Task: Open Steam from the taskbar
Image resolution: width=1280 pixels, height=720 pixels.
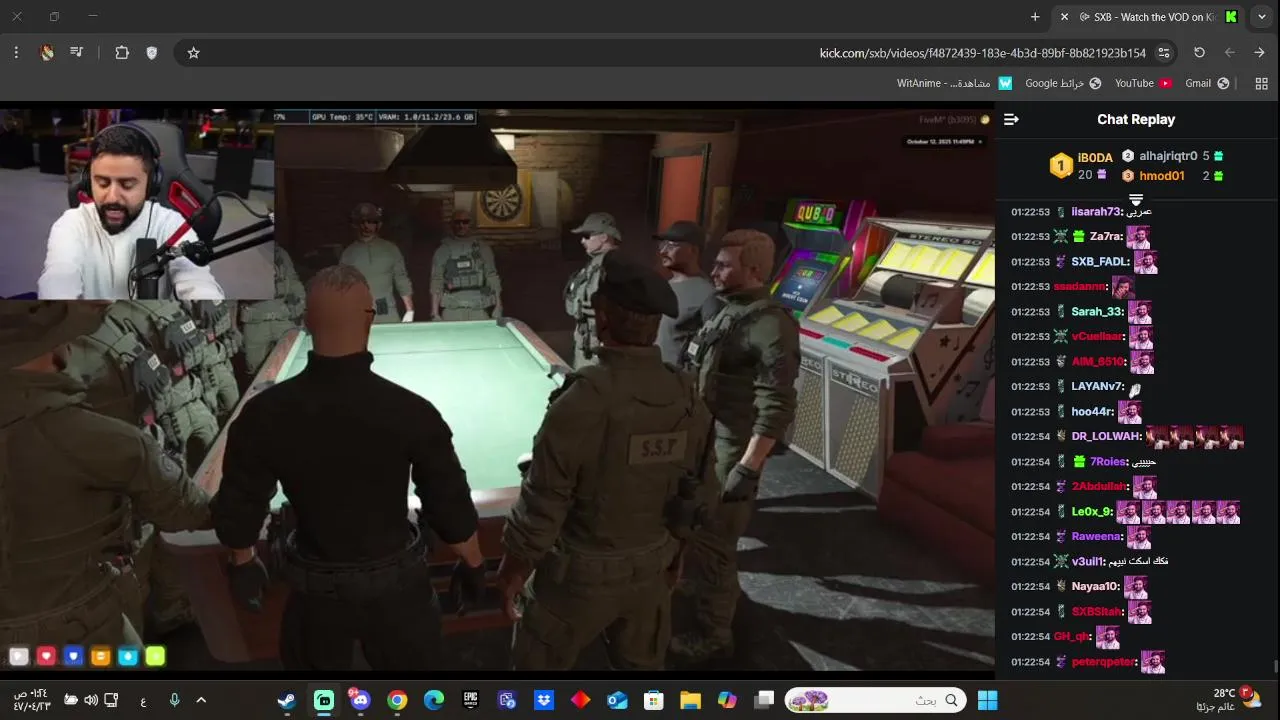Action: click(x=287, y=700)
